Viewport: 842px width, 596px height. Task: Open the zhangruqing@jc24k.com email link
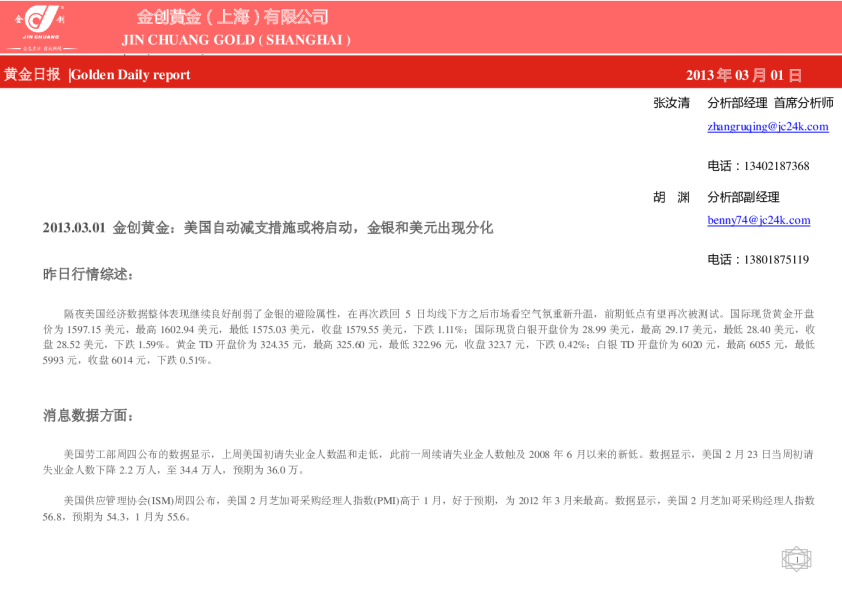[767, 127]
